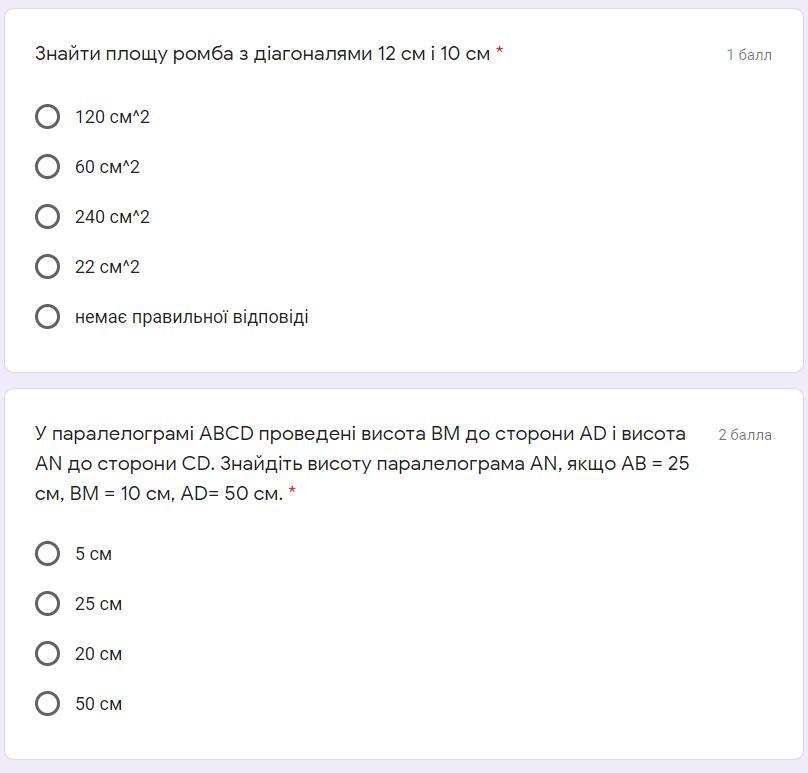Image resolution: width=808 pixels, height=773 pixels.
Task: Select radio for 'немає правильної відповіді'
Action: pyautogui.click(x=47, y=317)
